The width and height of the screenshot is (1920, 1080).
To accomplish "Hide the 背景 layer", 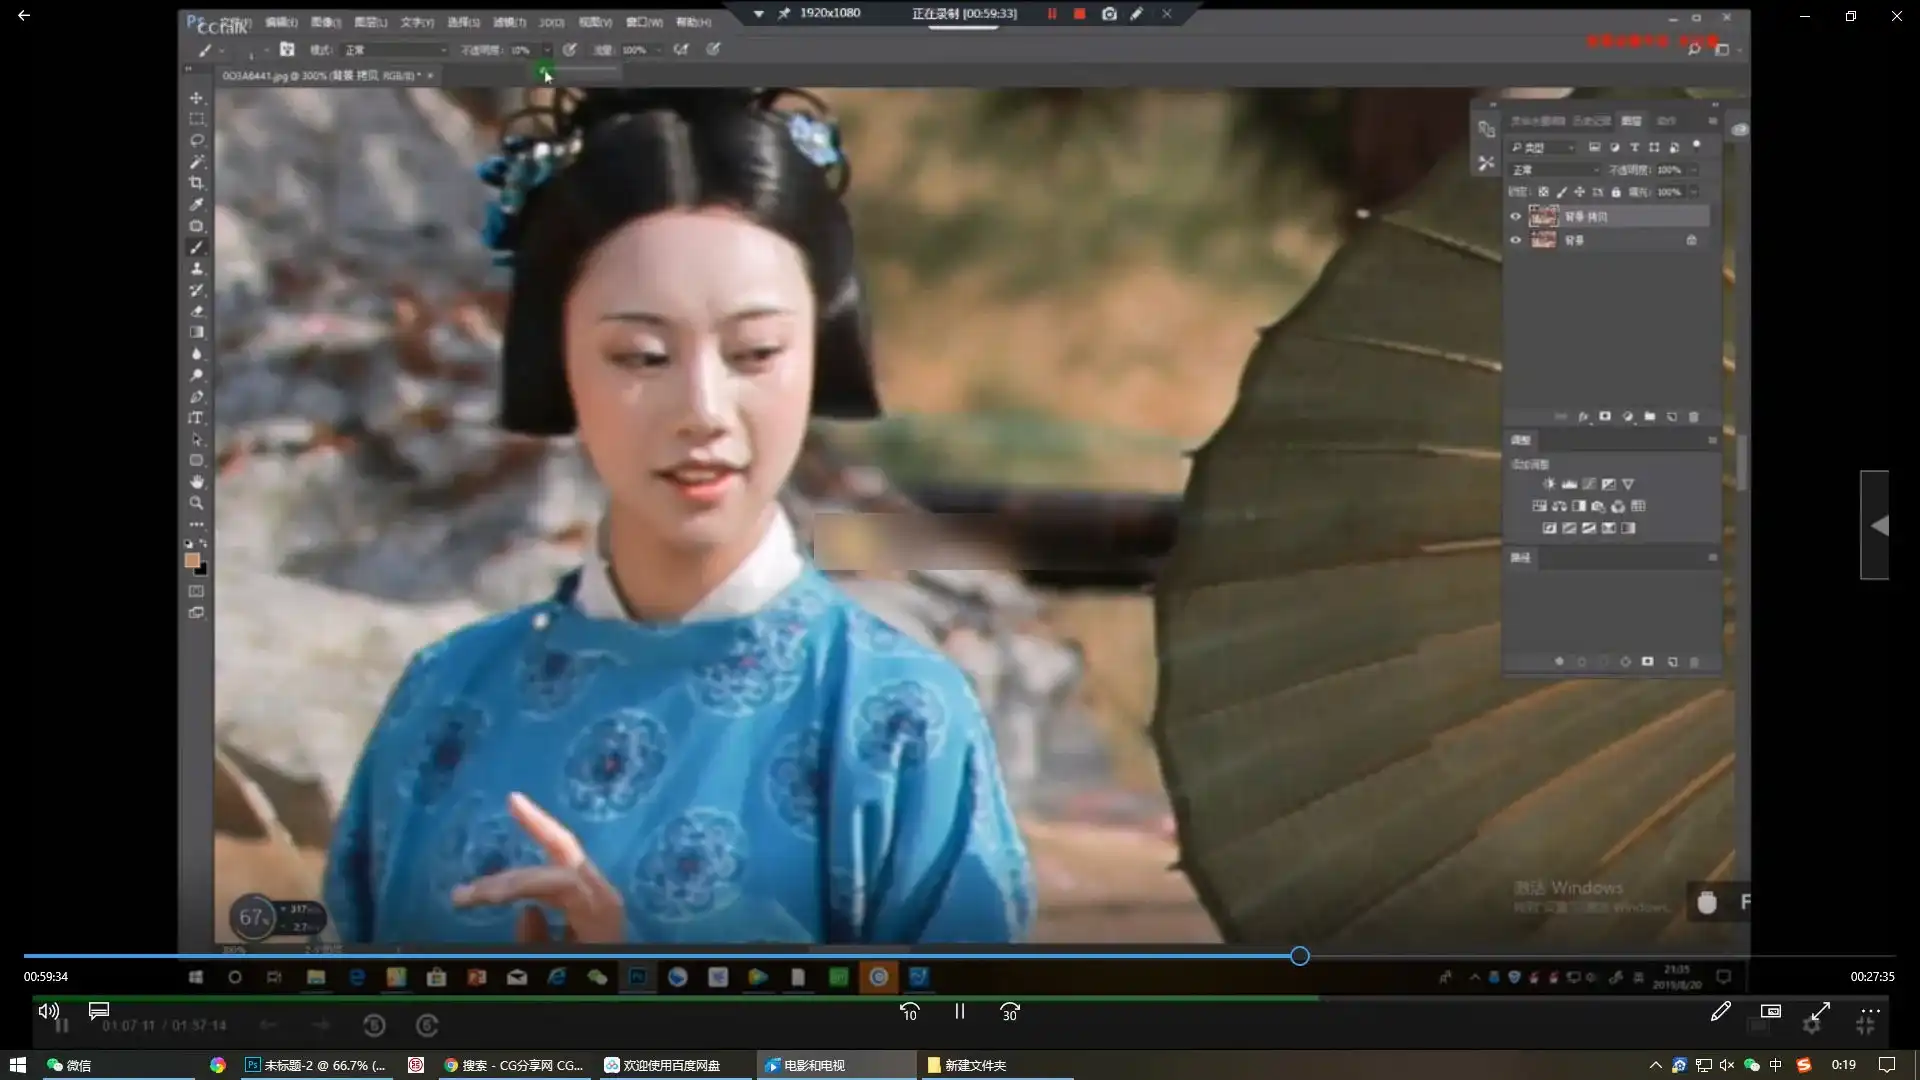I will (x=1516, y=240).
